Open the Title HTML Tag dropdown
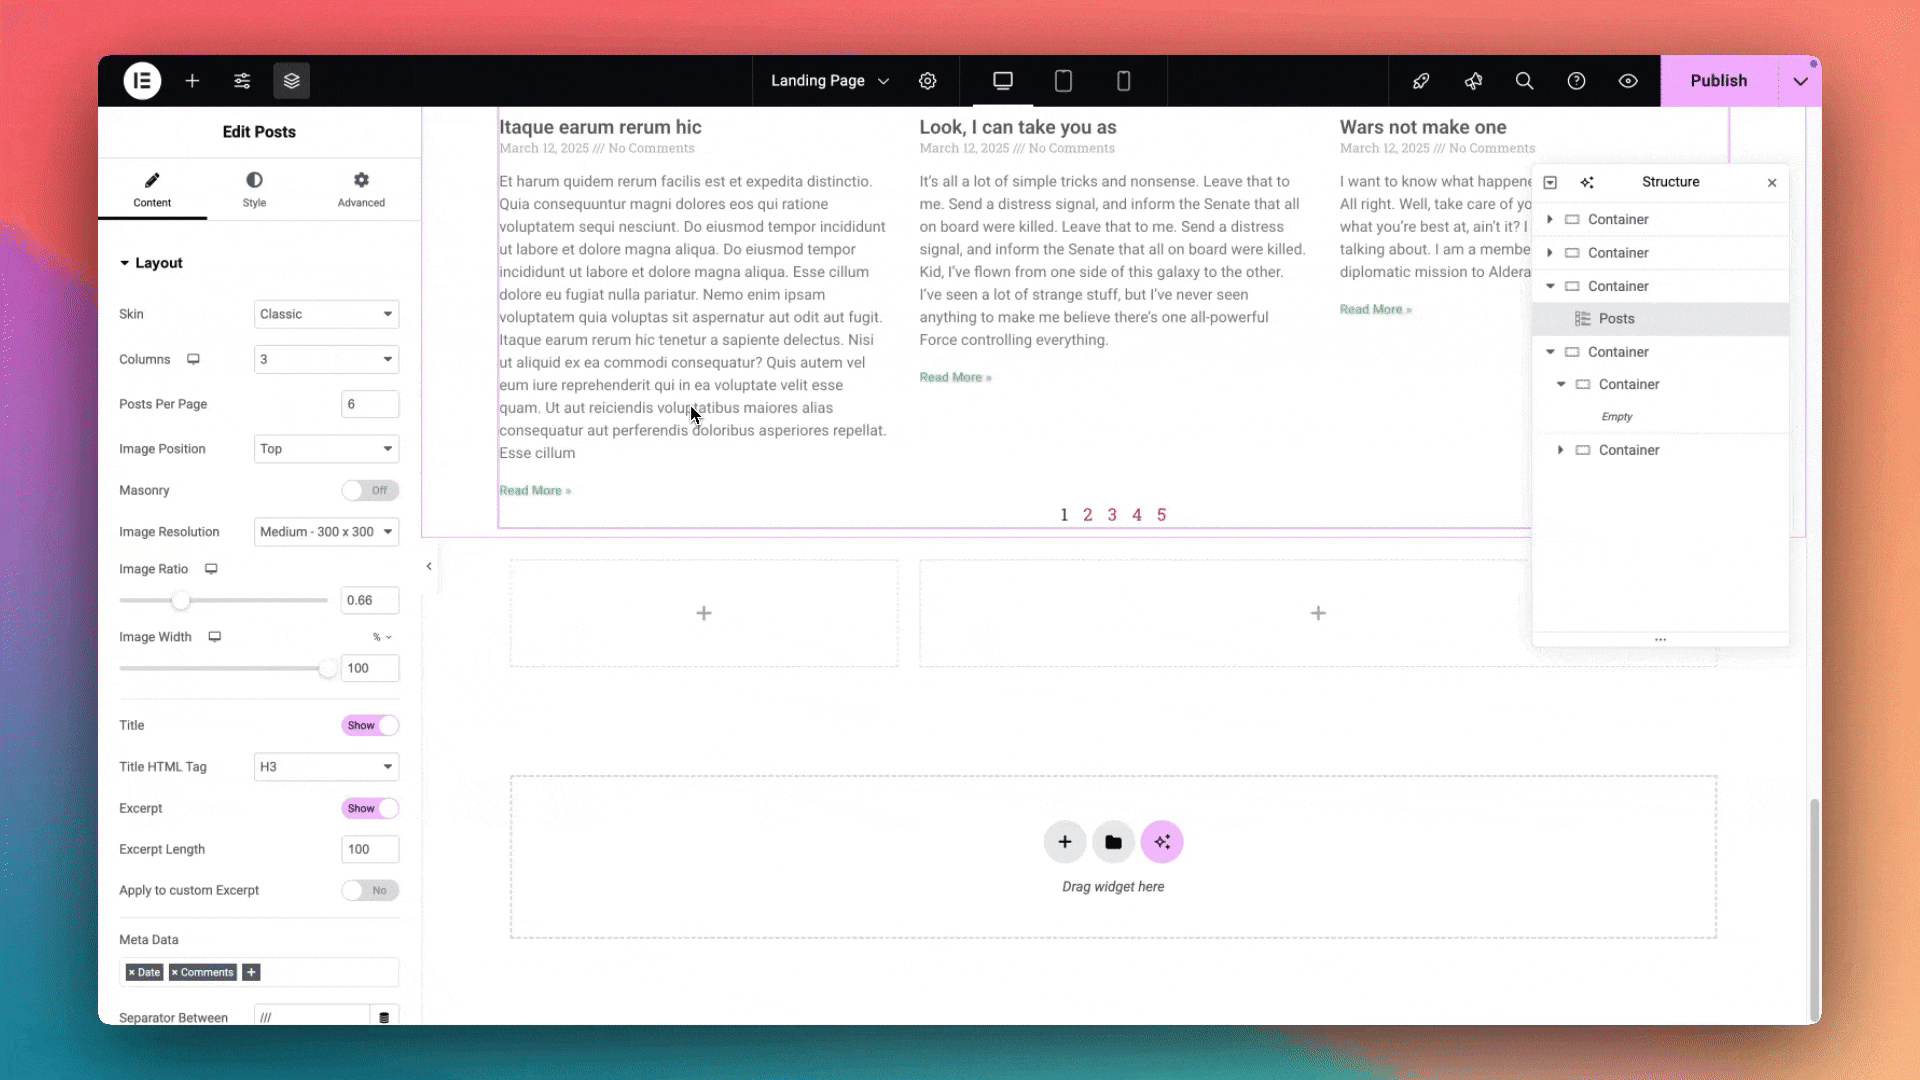The height and width of the screenshot is (1080, 1920). click(326, 767)
